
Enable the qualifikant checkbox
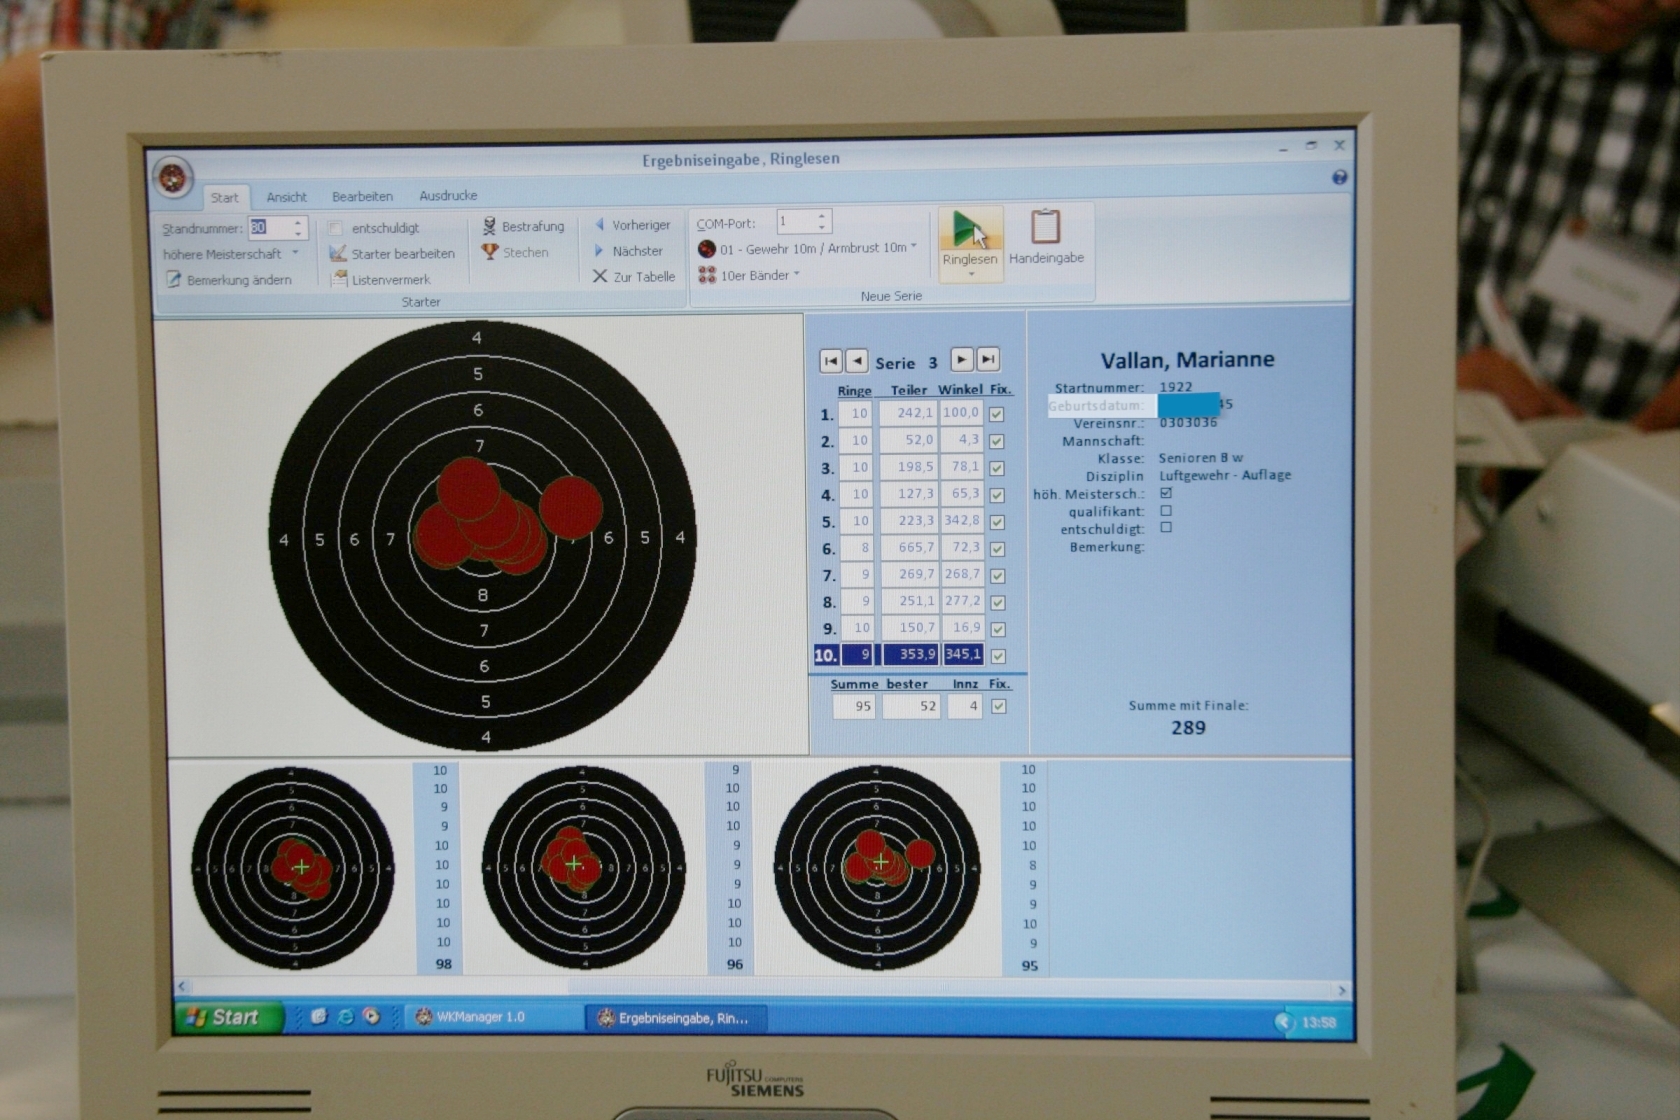tap(1166, 511)
